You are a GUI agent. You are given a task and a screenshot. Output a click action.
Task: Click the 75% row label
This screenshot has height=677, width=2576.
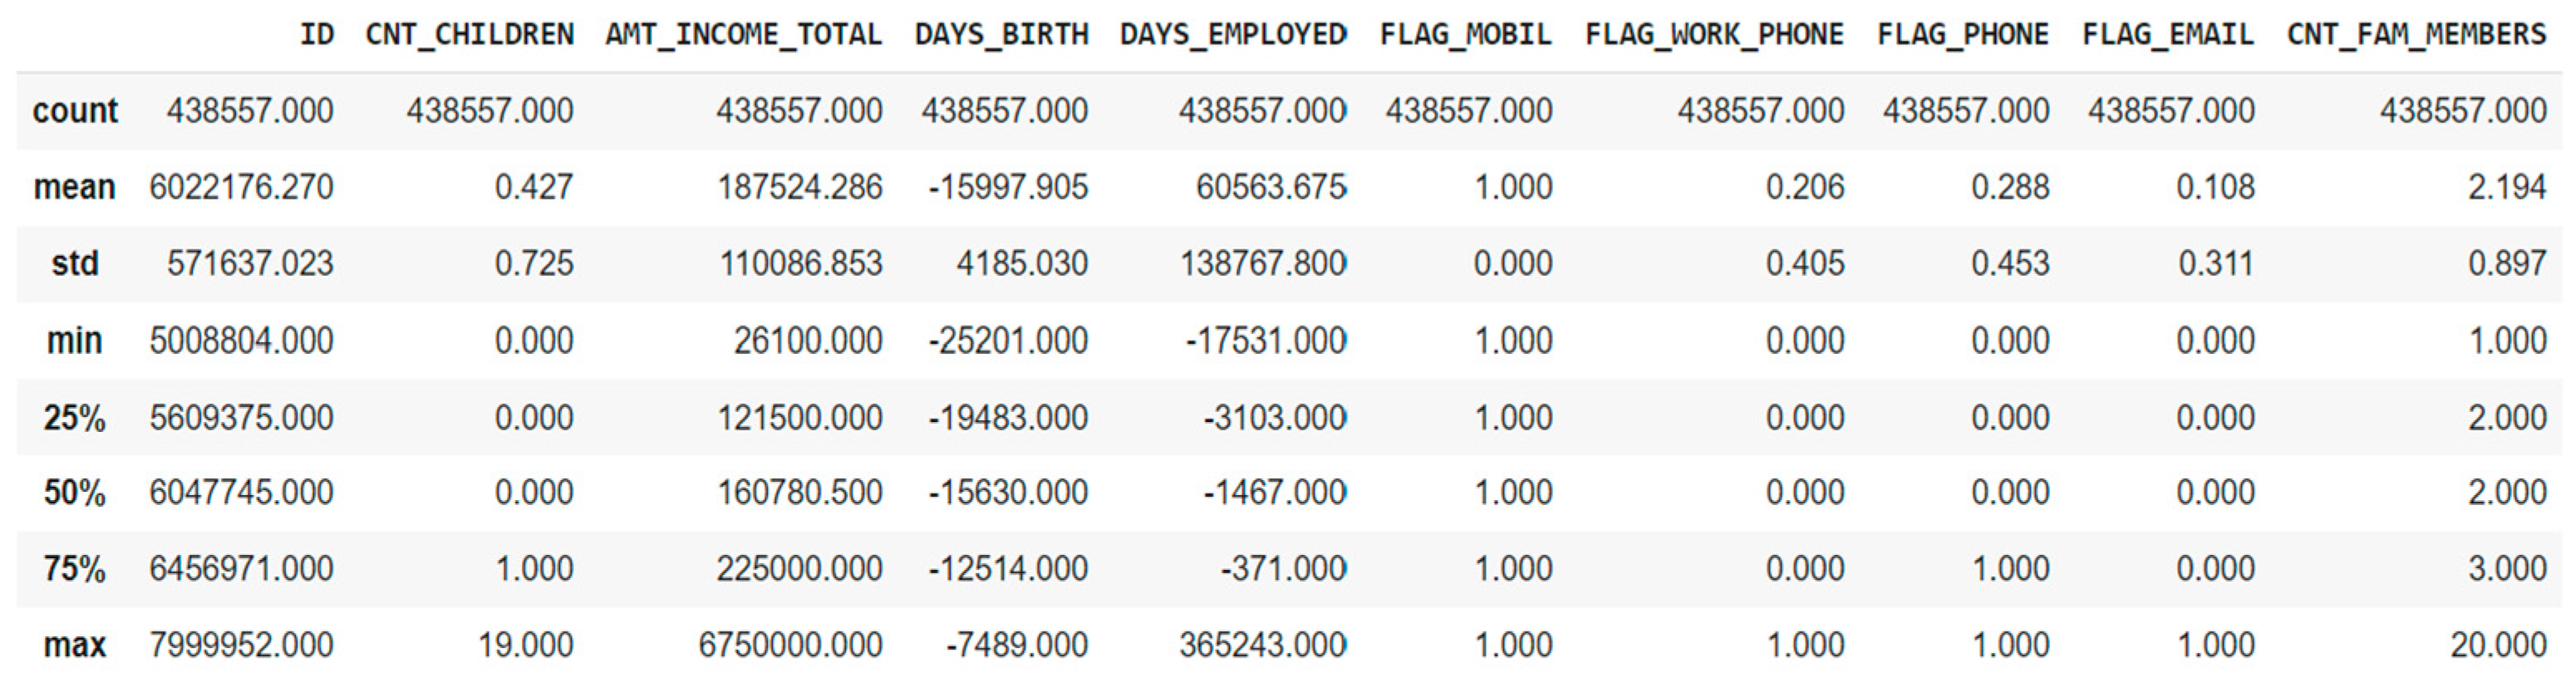(75, 569)
